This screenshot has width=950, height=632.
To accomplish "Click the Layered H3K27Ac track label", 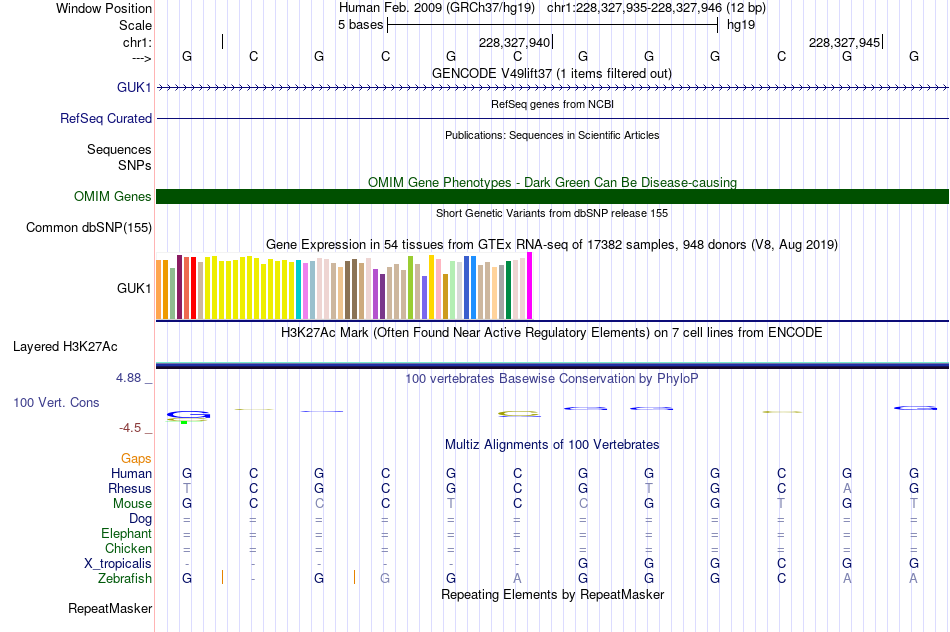I will (65, 347).
